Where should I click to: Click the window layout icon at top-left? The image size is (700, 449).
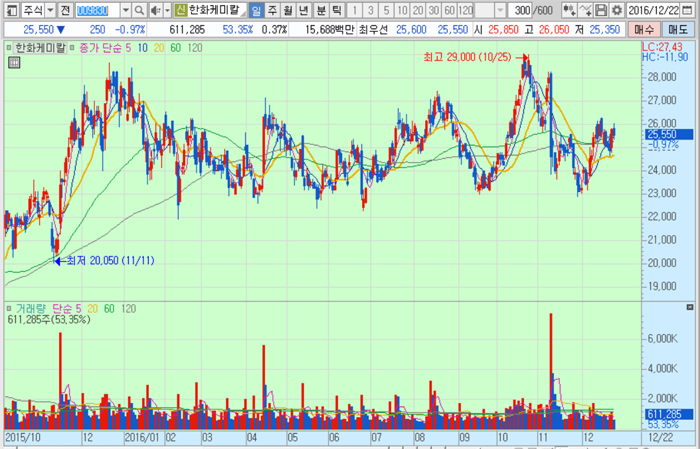[x=10, y=10]
